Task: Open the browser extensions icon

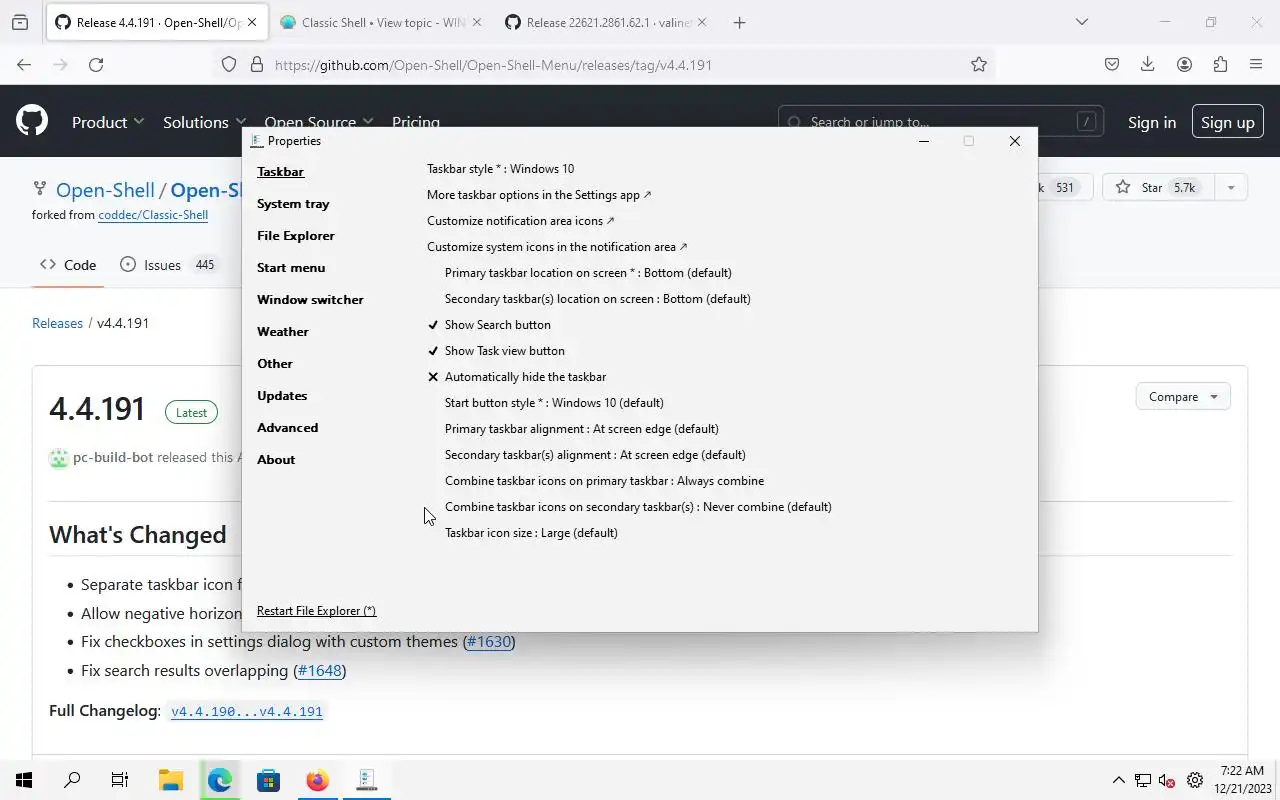Action: [1220, 64]
